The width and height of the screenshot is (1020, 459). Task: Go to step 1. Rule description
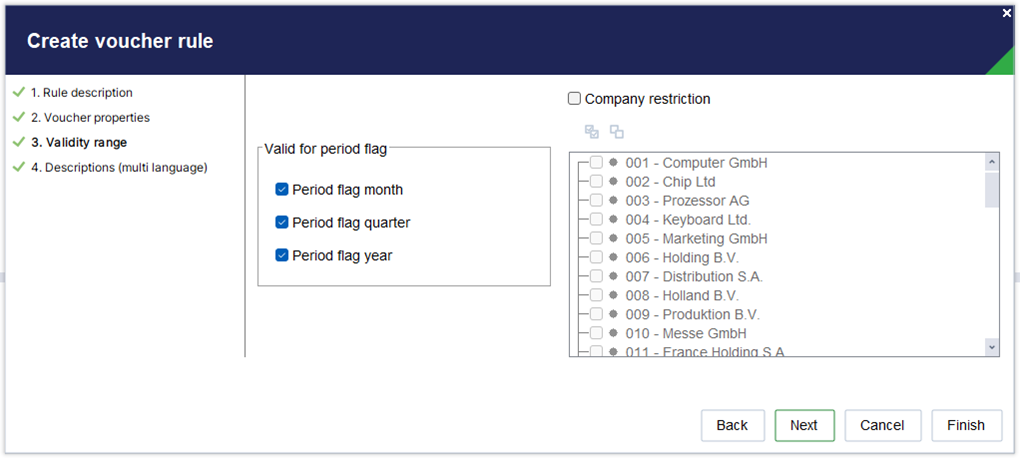[81, 92]
